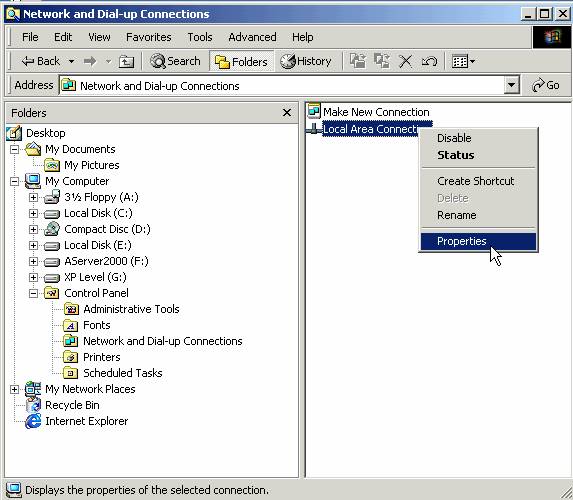Click the Copy To toolbar icon

[x=382, y=61]
